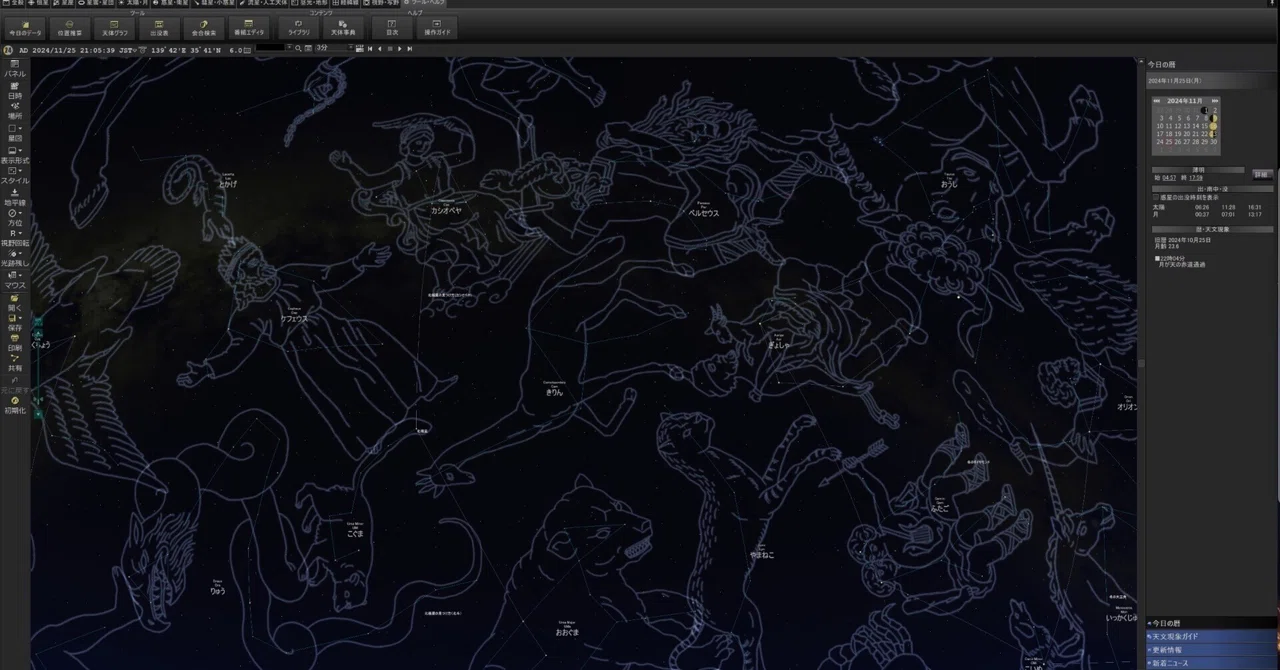Switch to the 太陽・月 ribbon tab

point(134,3)
